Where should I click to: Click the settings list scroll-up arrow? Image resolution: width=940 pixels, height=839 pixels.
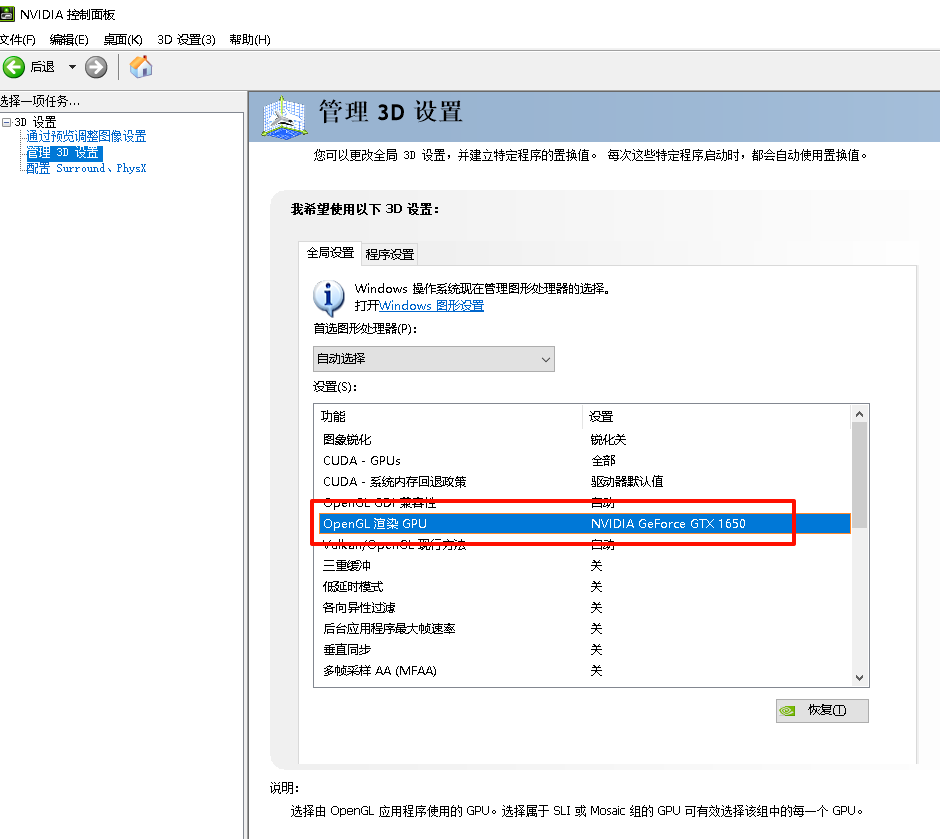[859, 414]
